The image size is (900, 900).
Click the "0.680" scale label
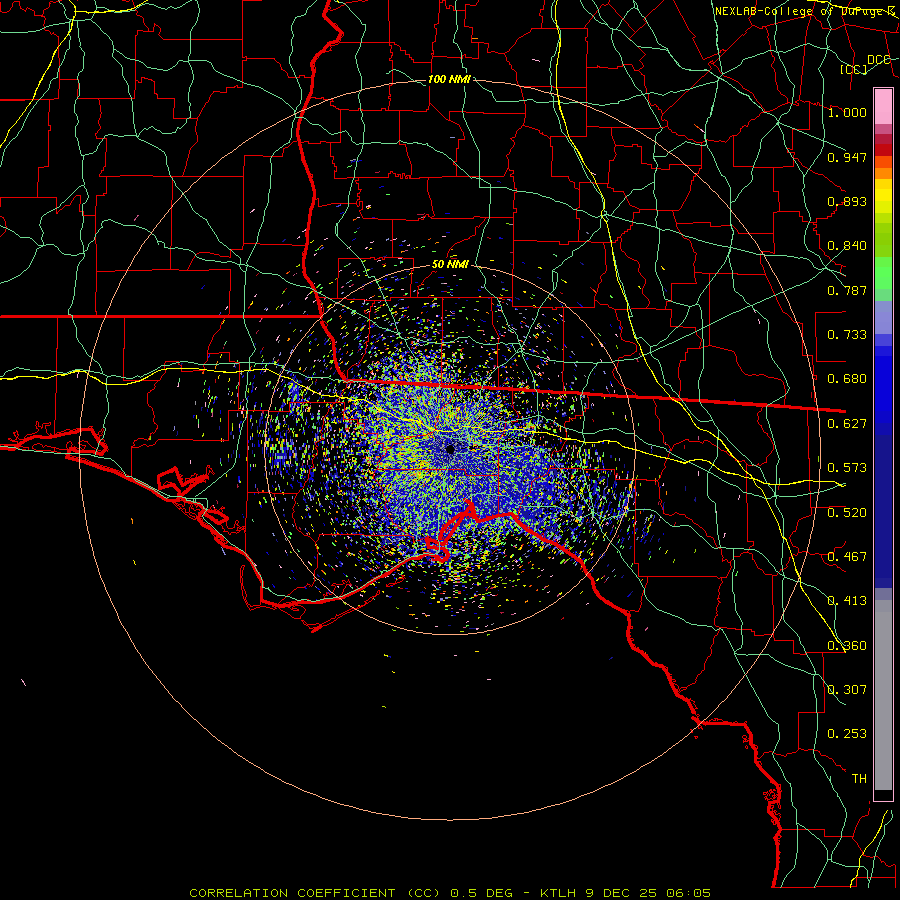point(847,379)
